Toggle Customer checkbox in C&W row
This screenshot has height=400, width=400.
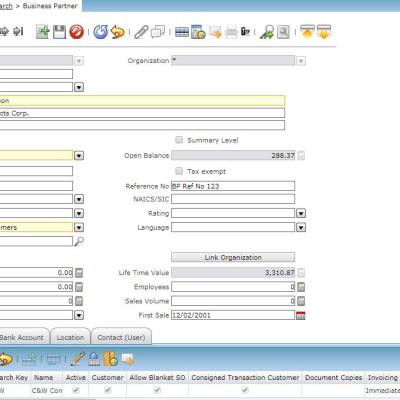coord(108,390)
